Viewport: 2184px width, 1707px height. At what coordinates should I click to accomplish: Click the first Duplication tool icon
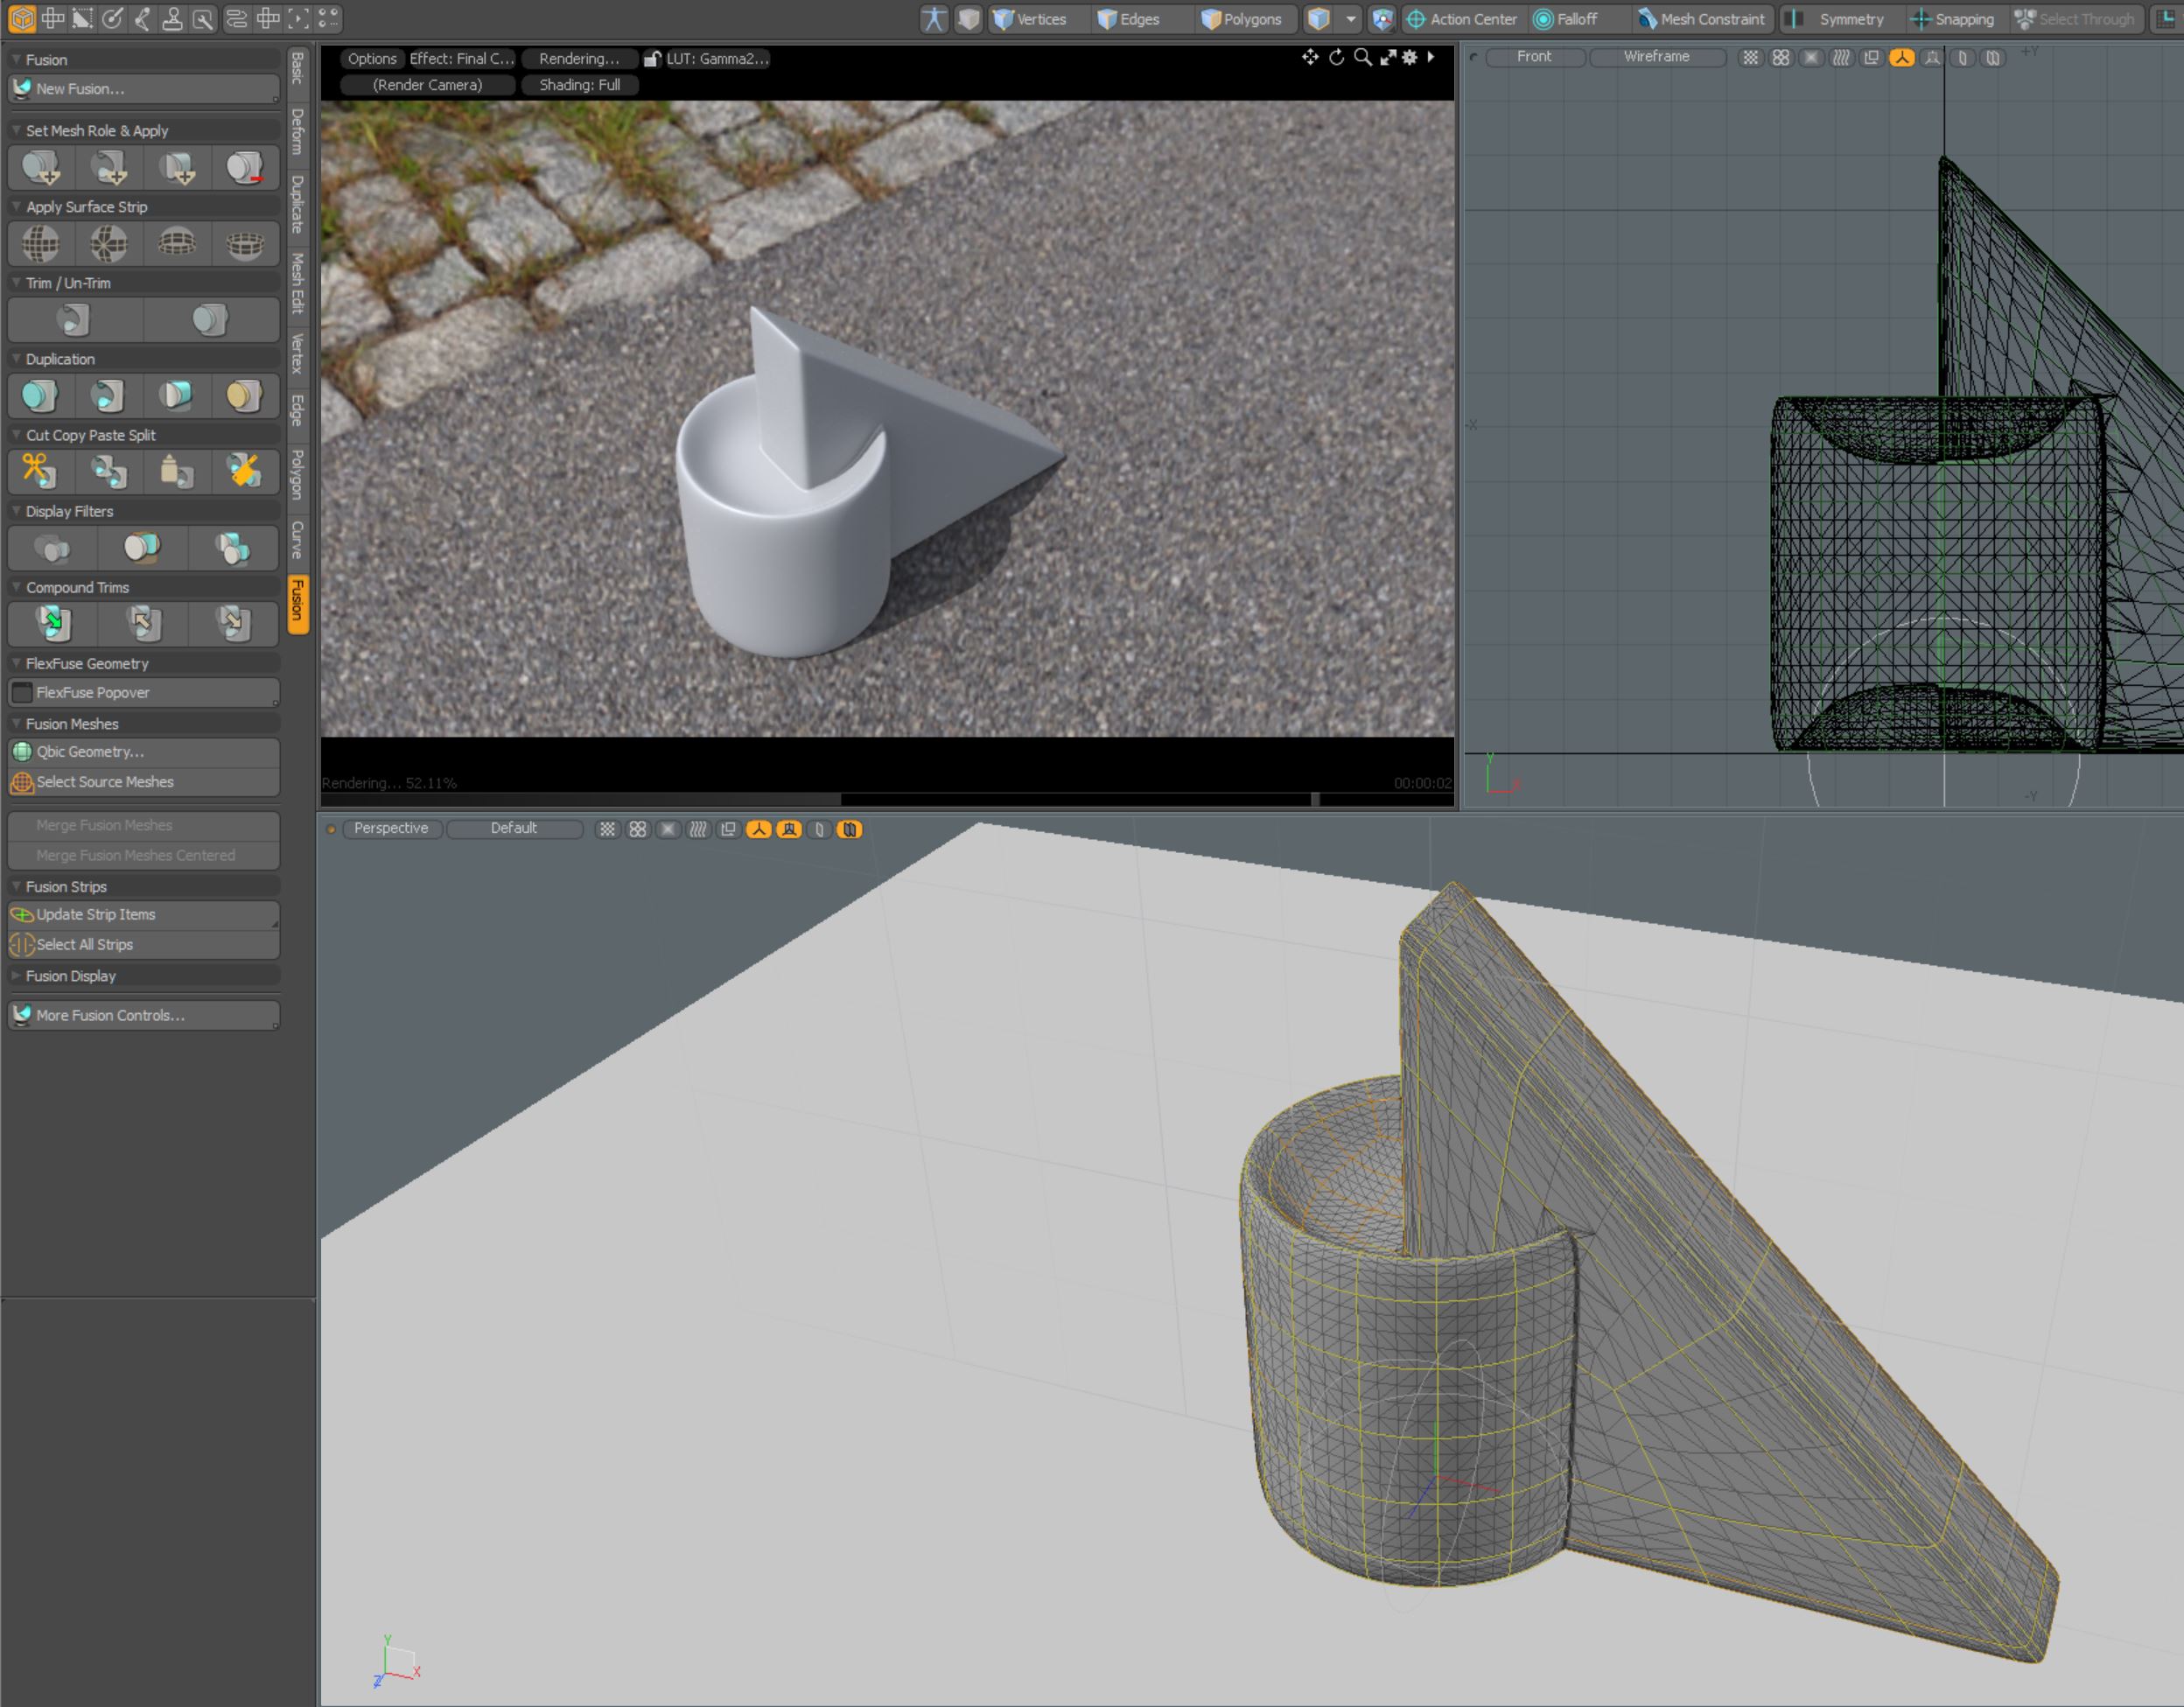[x=40, y=396]
